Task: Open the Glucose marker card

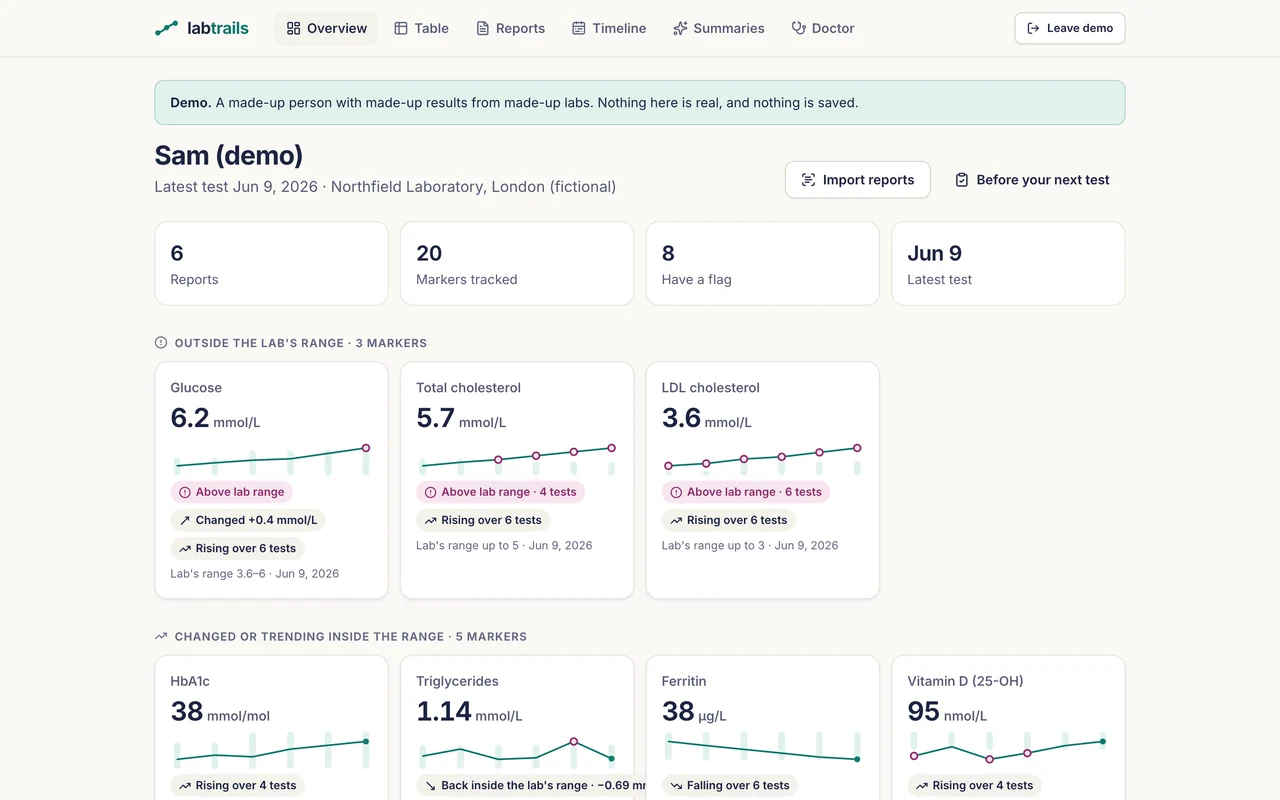Action: [271, 480]
